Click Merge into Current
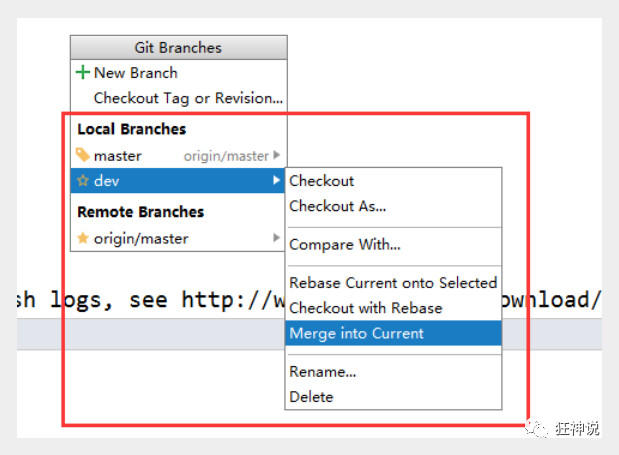619x455 pixels. click(393, 333)
